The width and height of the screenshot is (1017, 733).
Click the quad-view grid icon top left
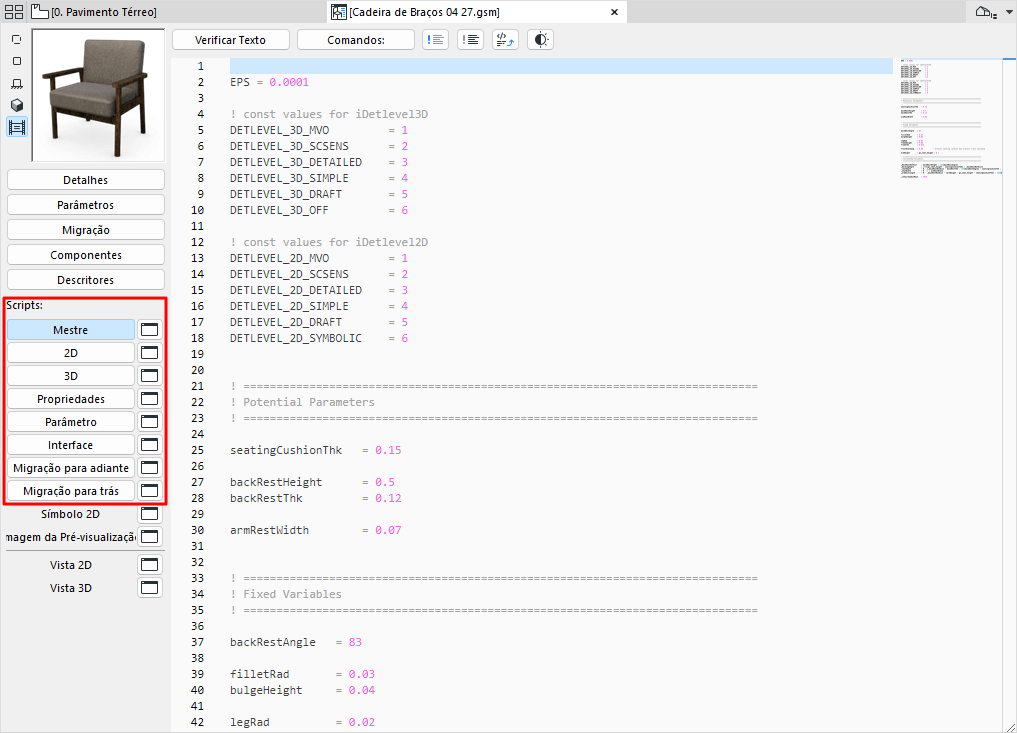tap(12, 11)
